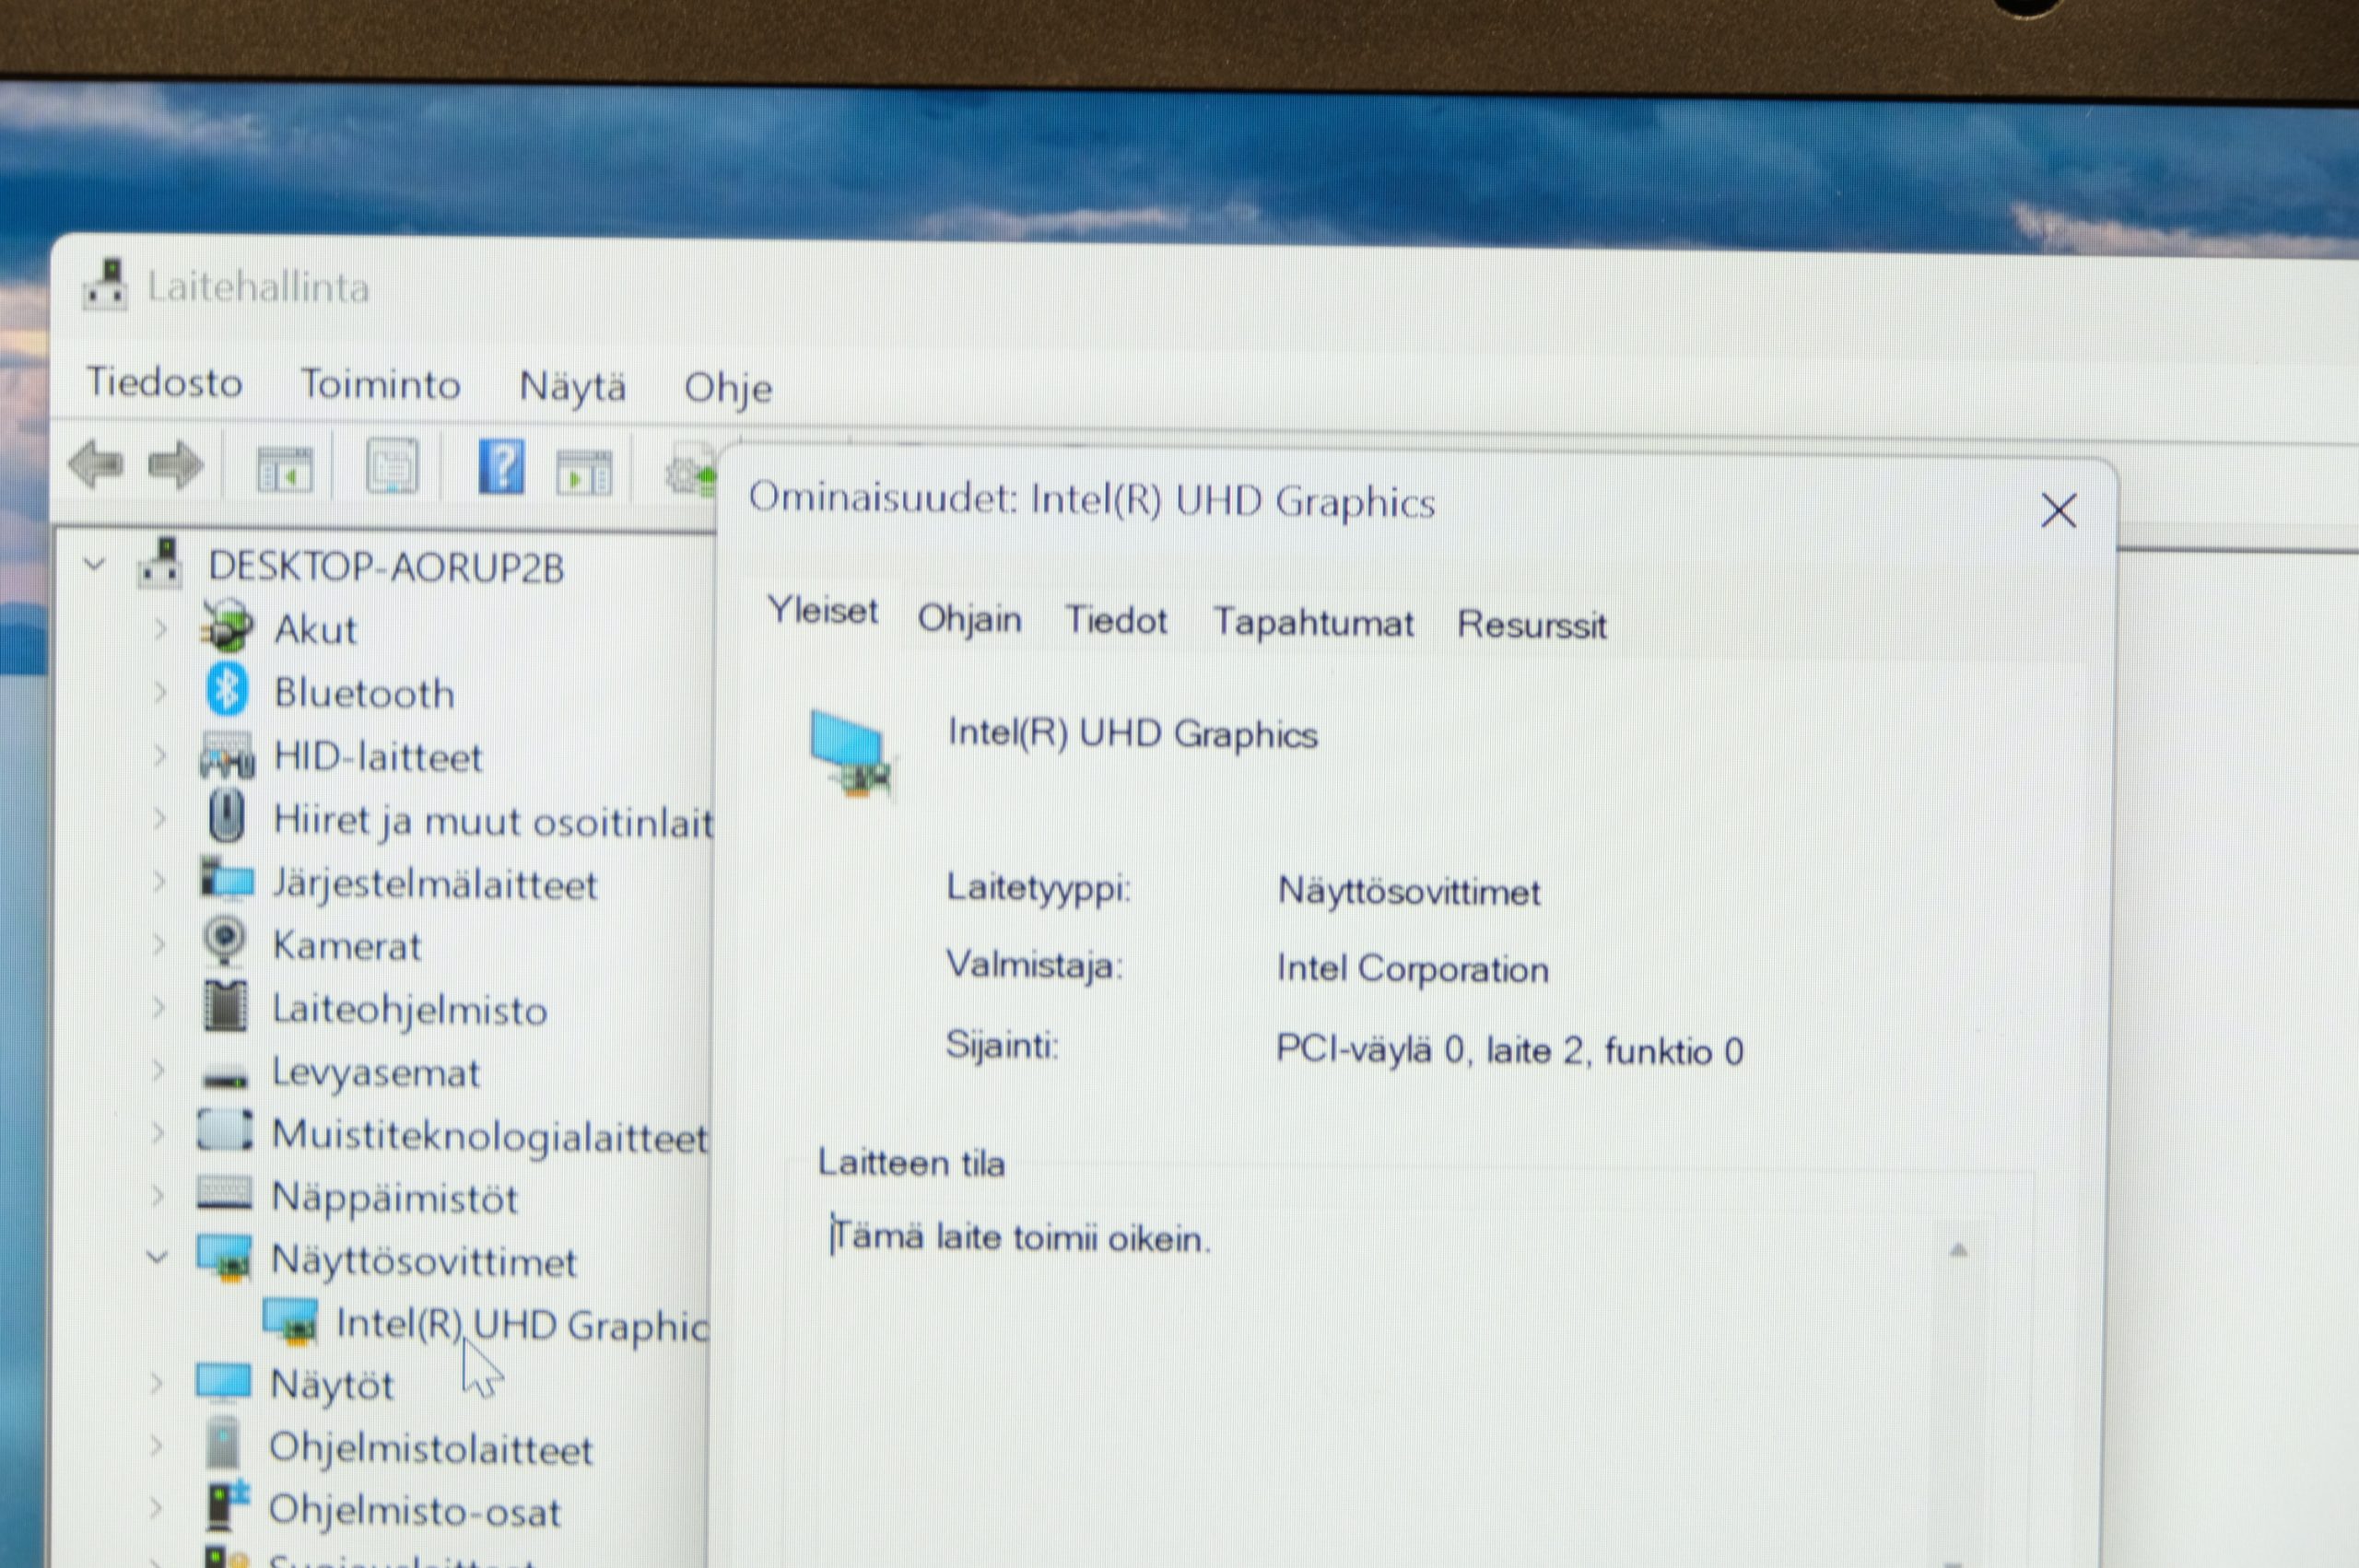The image size is (2359, 1568).
Task: Open the Properties sheet toolbar icon
Action: click(x=392, y=466)
